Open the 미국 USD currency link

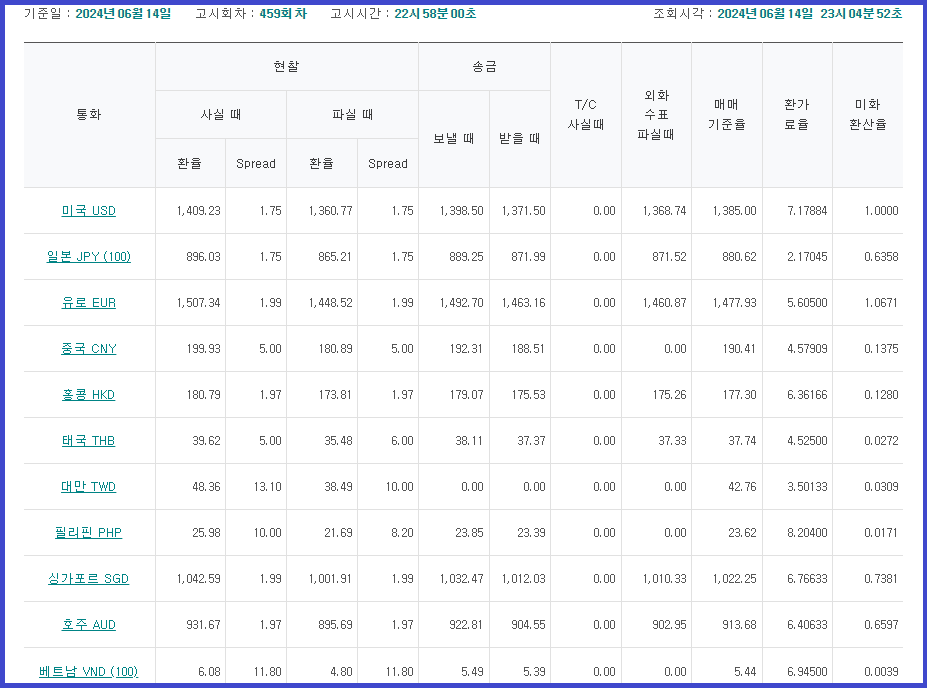tap(89, 210)
